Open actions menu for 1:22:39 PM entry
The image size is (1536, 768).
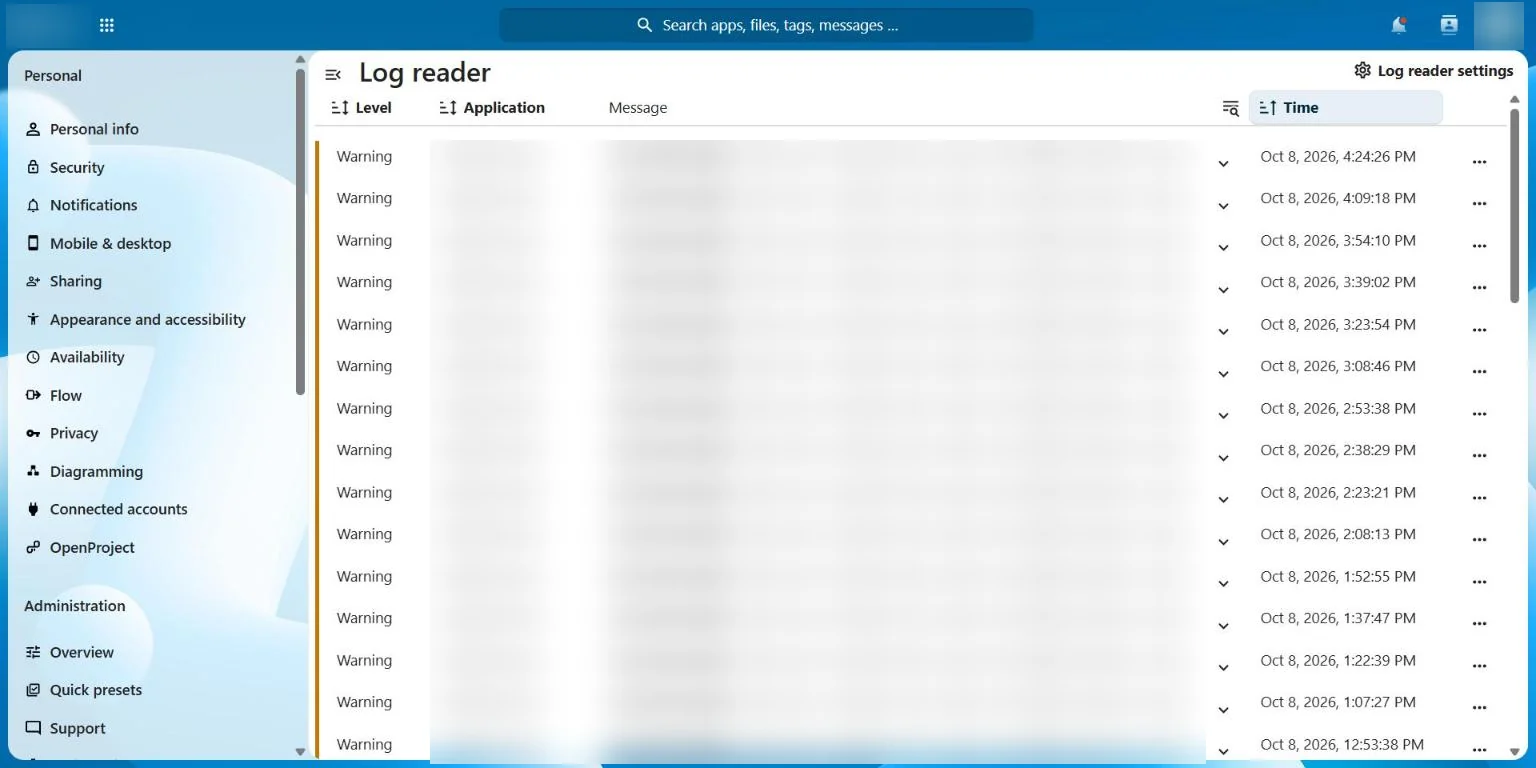click(x=1480, y=666)
